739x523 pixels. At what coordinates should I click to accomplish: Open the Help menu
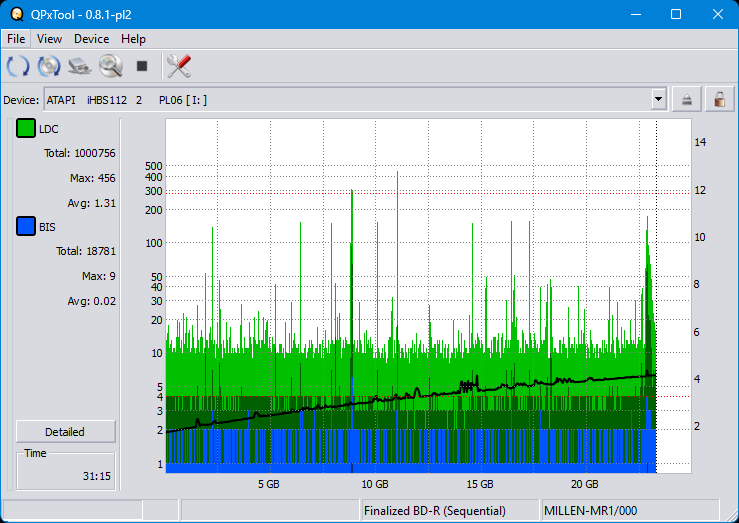click(133, 39)
